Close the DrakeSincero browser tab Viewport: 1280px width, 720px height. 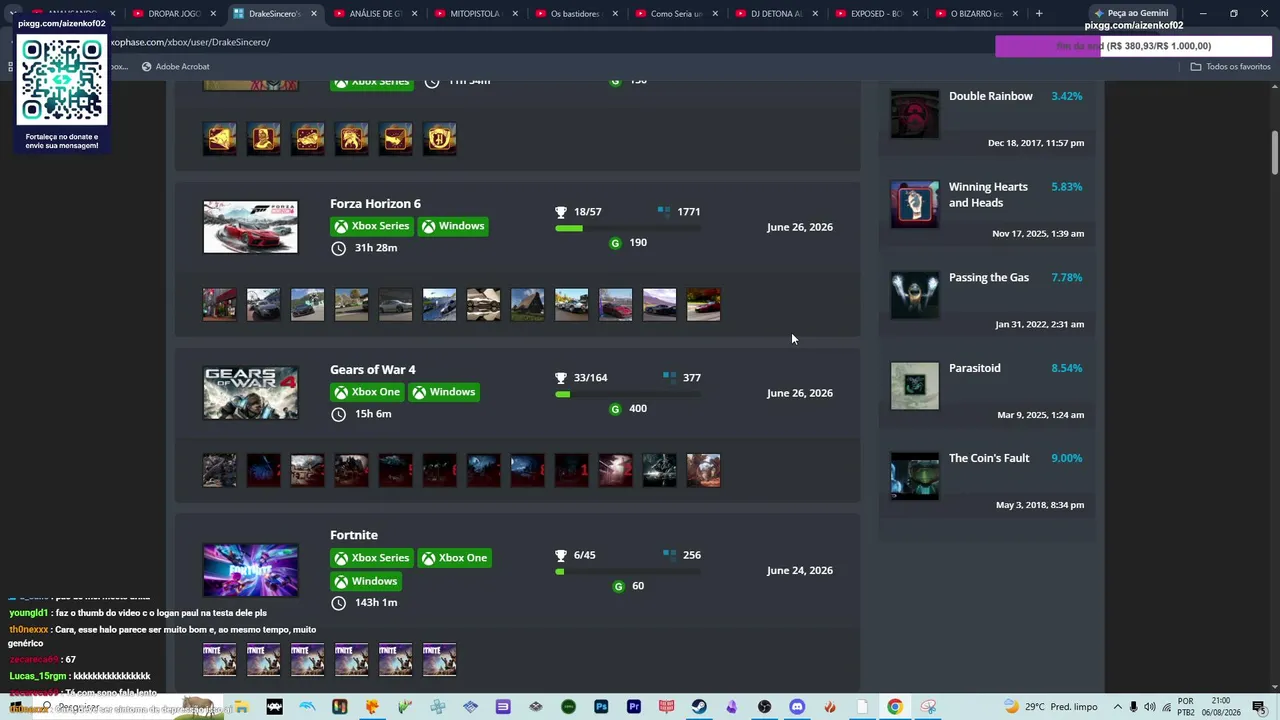(314, 14)
